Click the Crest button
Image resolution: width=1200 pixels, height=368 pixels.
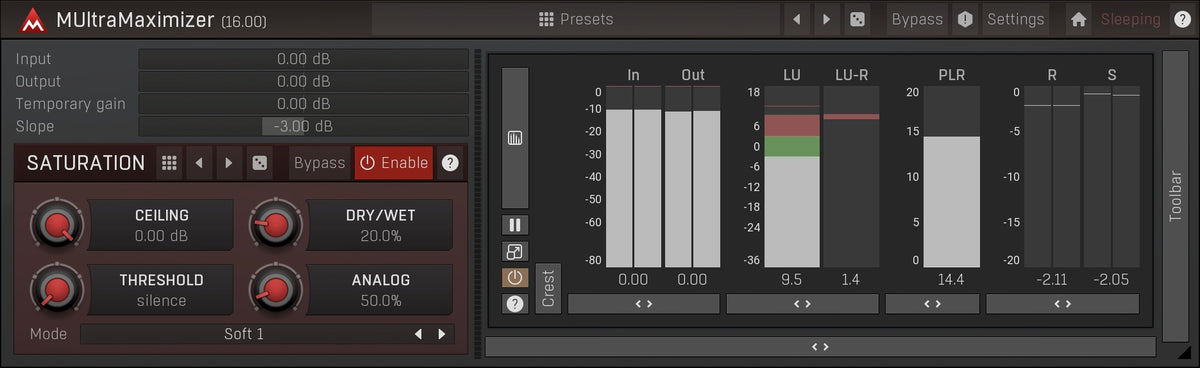[x=548, y=288]
